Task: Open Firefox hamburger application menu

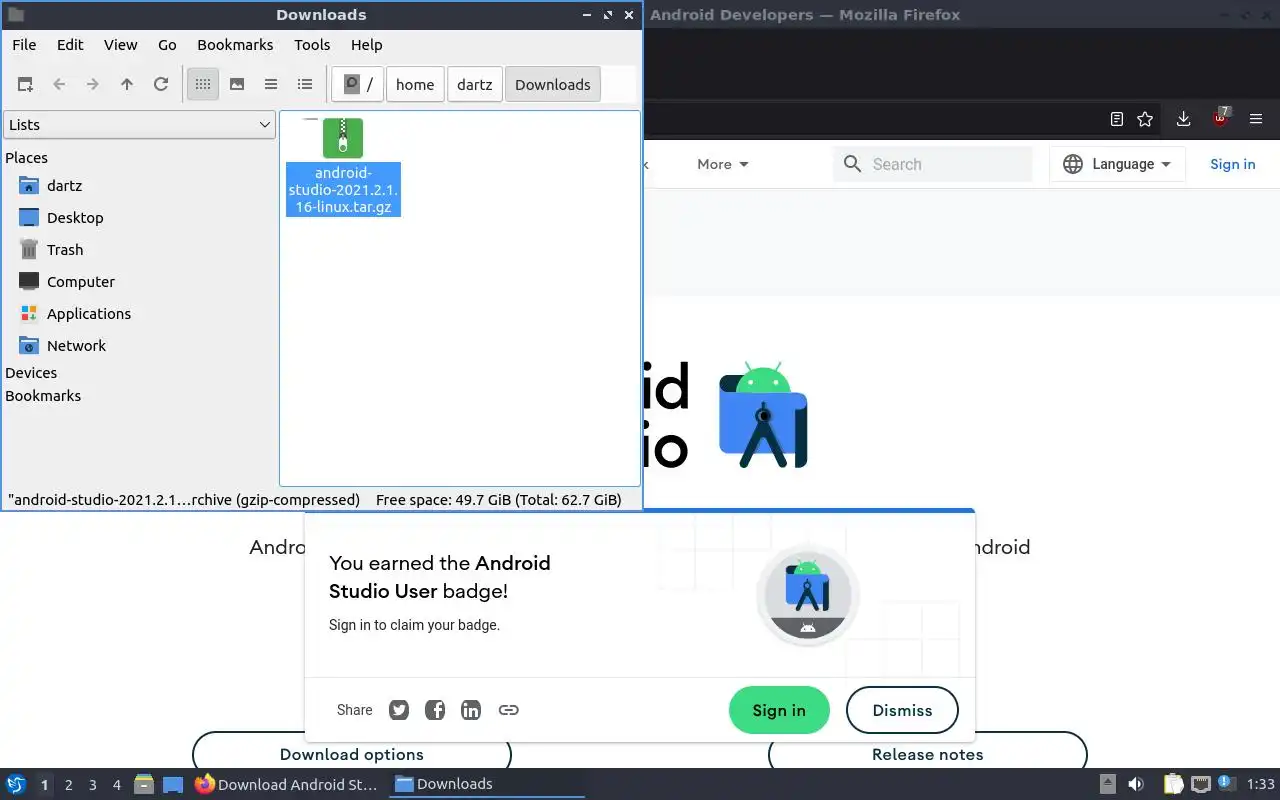Action: click(x=1255, y=119)
